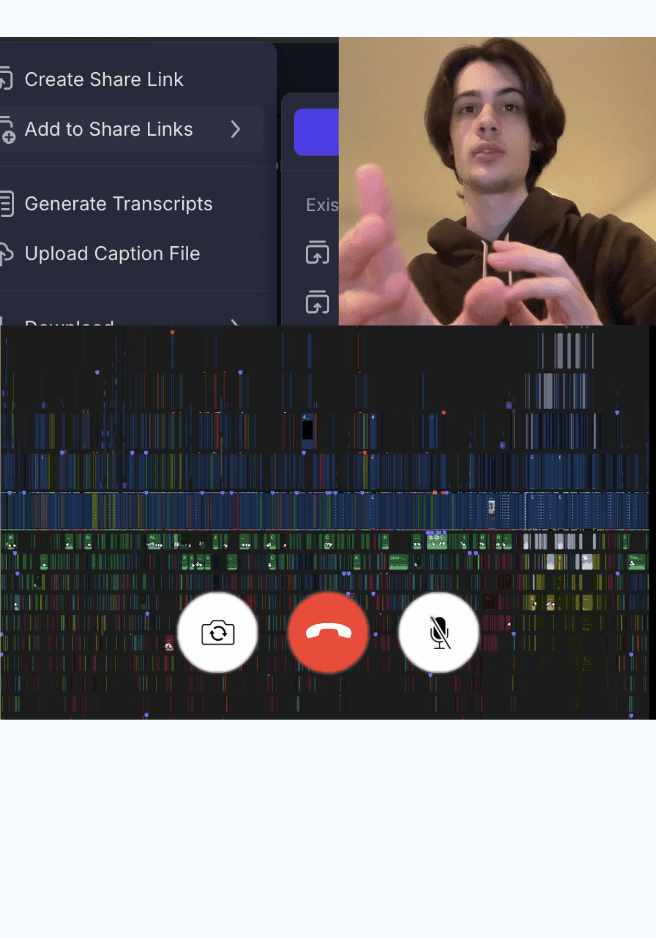The height and width of the screenshot is (938, 656).
Task: Click the Upload Caption File cloud icon
Action: click(5, 254)
